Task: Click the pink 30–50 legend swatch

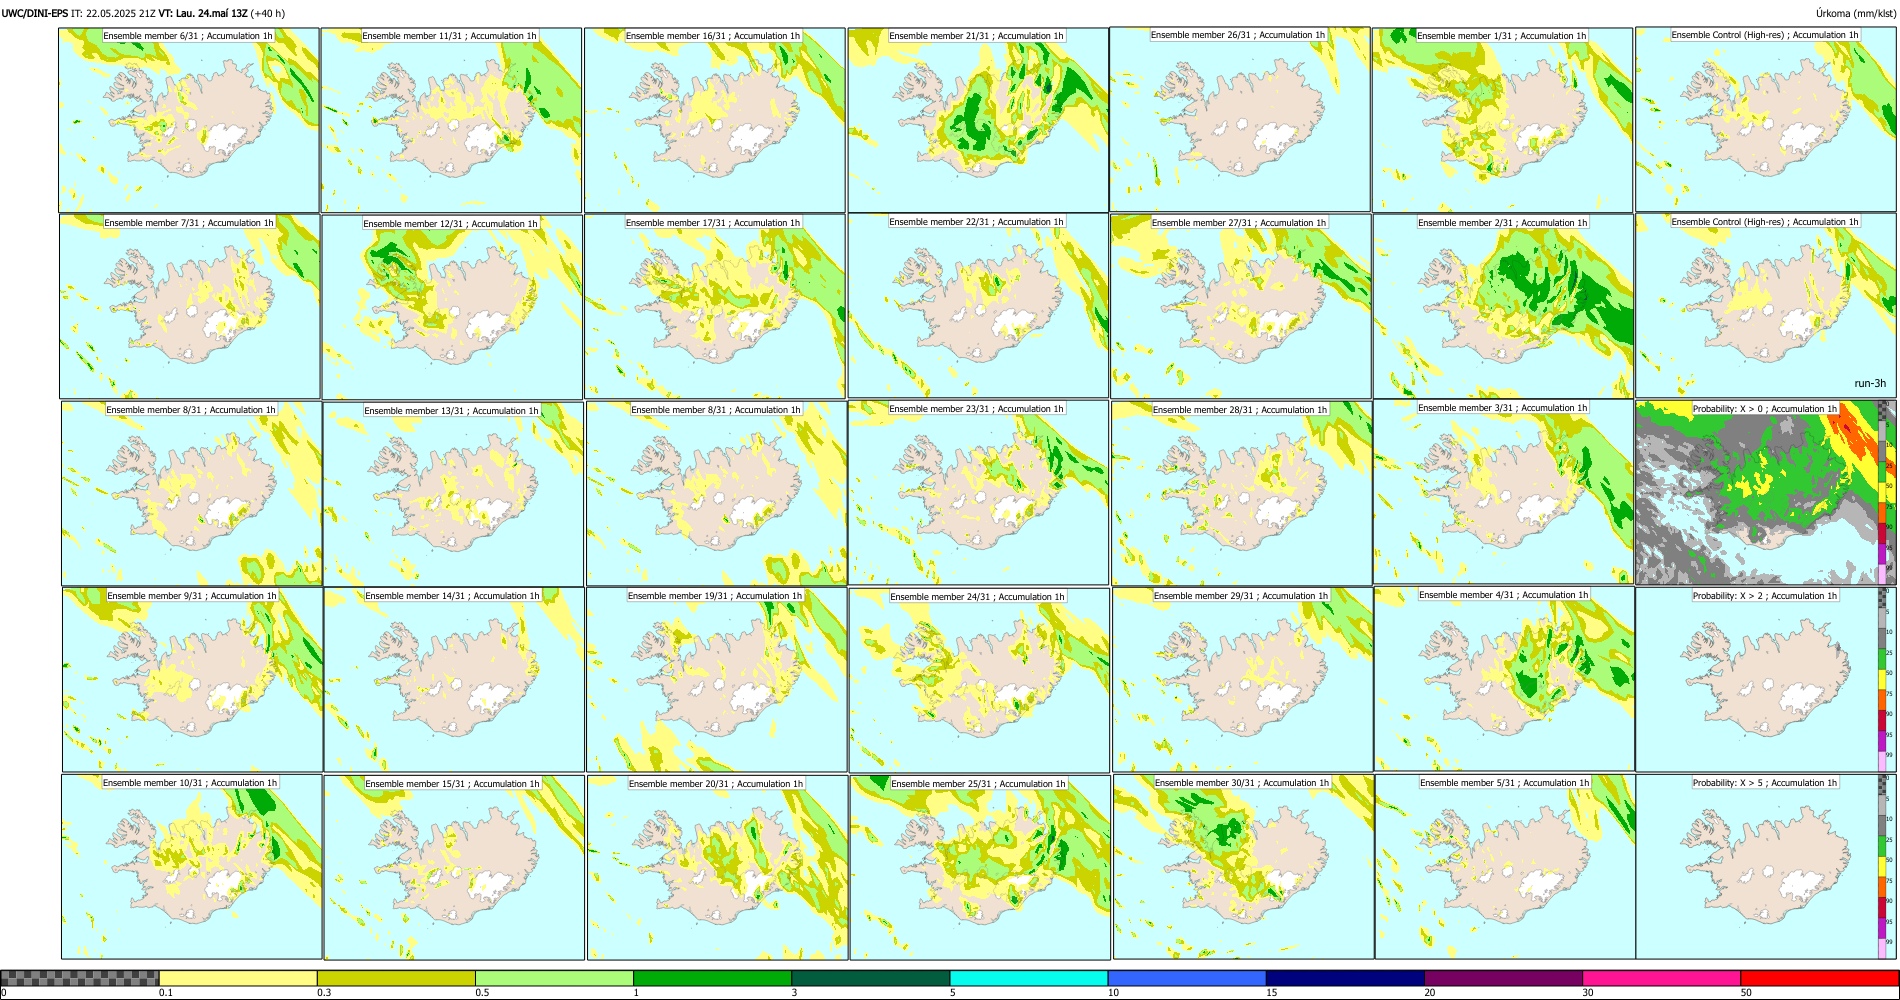Action: (1661, 978)
